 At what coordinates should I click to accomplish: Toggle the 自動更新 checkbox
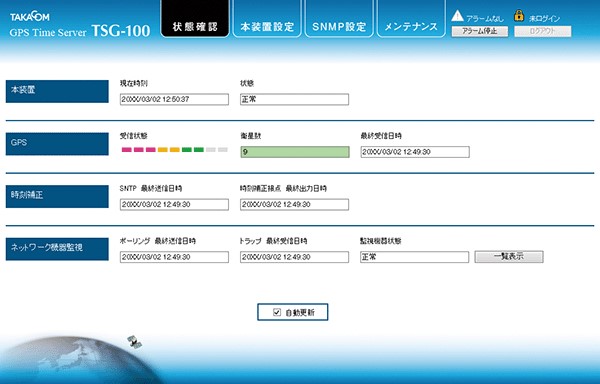(x=277, y=312)
